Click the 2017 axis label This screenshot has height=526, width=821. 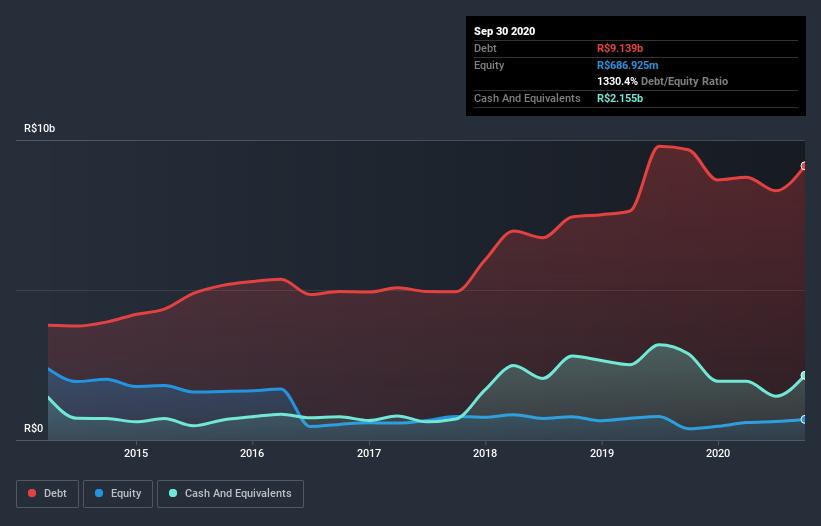[369, 453]
